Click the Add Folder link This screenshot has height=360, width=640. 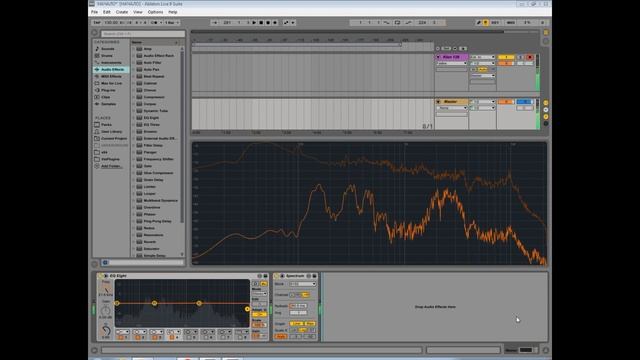point(110,166)
